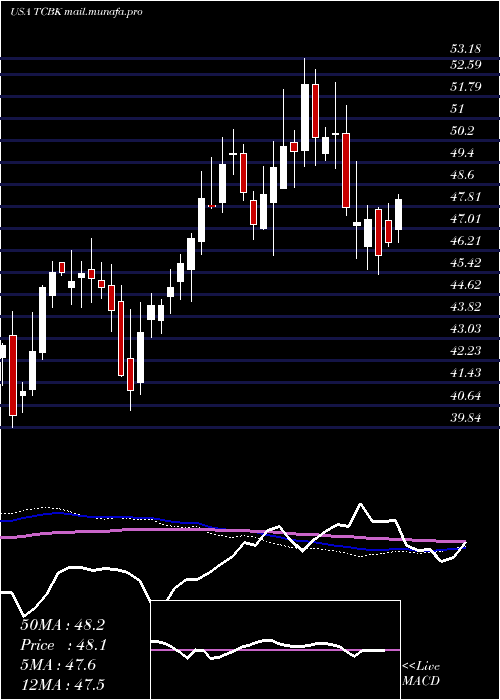Viewport: 500px width, 700px height.
Task: Select the 52.59 price axis label
Action: 465,65
